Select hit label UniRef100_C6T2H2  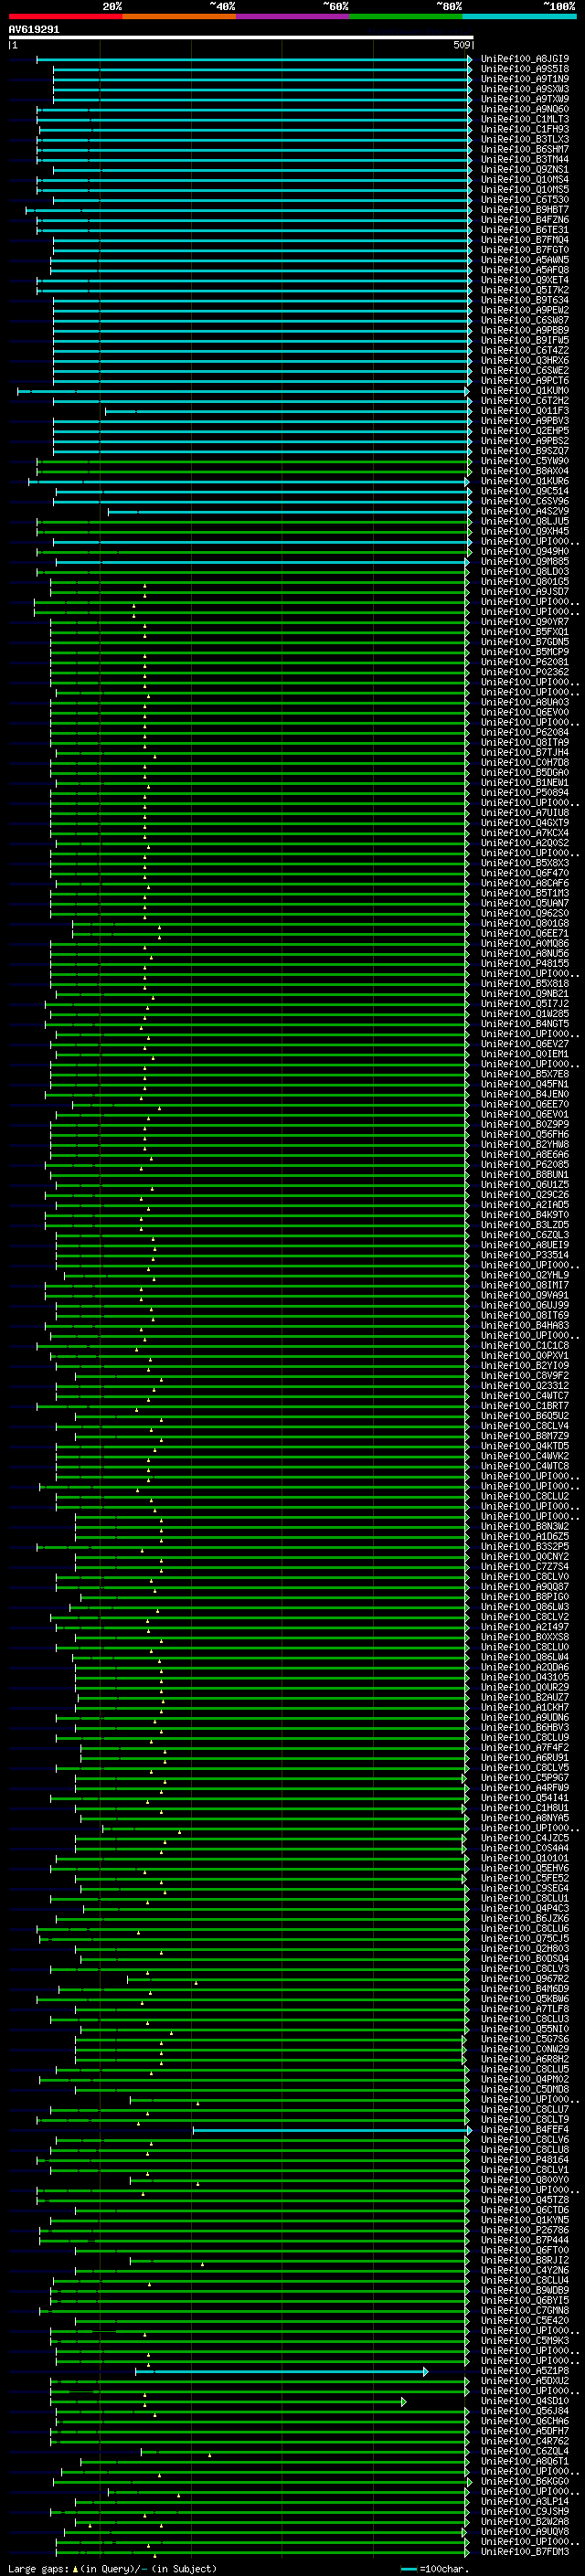tap(525, 401)
